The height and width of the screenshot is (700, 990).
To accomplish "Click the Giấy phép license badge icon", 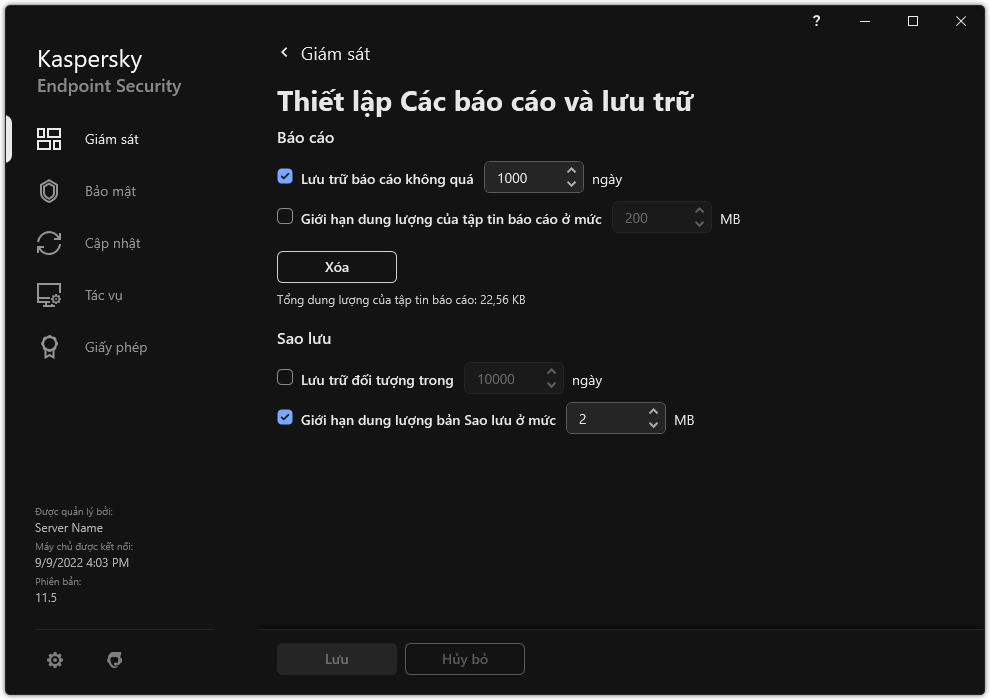I will [x=49, y=347].
